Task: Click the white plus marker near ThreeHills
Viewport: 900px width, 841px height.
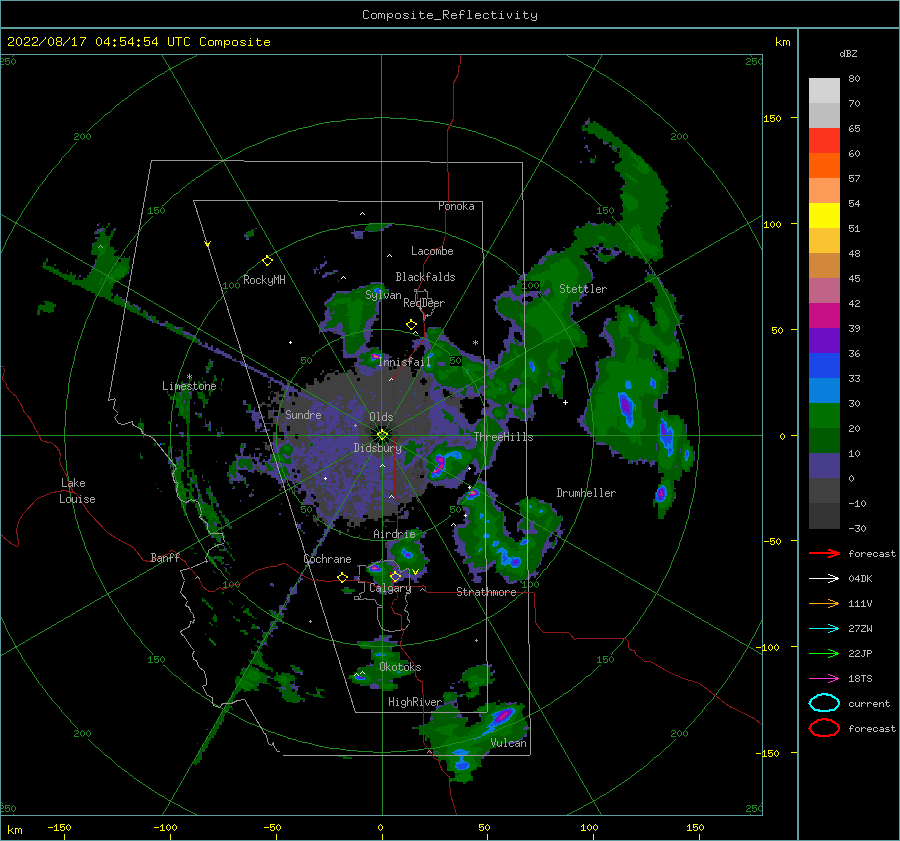Action: (565, 402)
